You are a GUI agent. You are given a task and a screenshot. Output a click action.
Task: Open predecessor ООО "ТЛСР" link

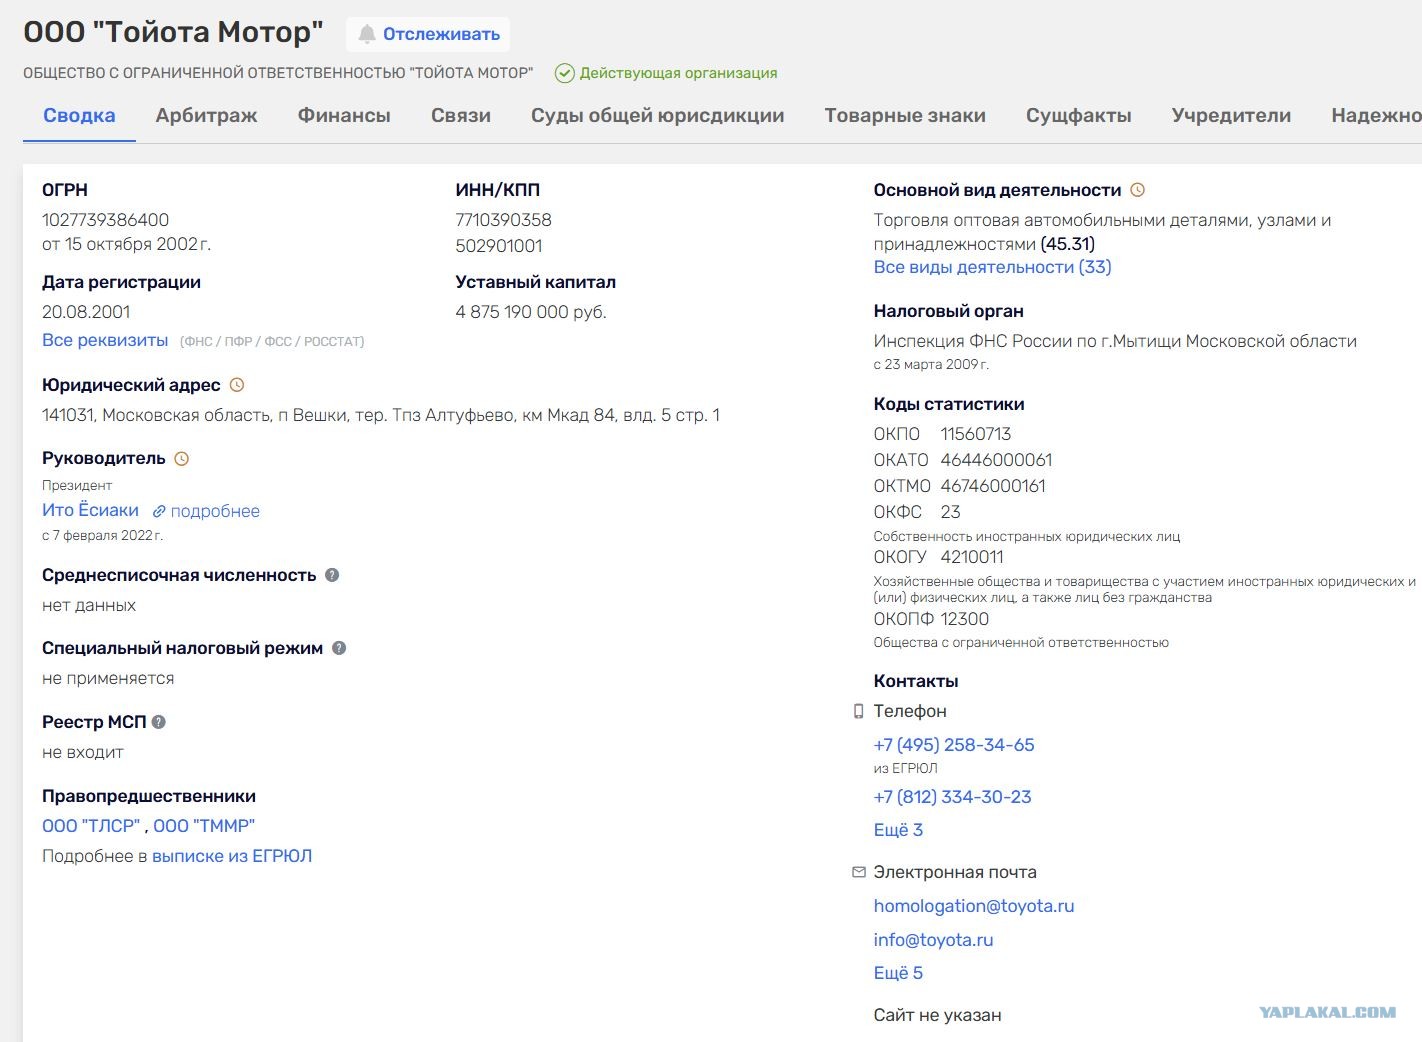(x=91, y=826)
